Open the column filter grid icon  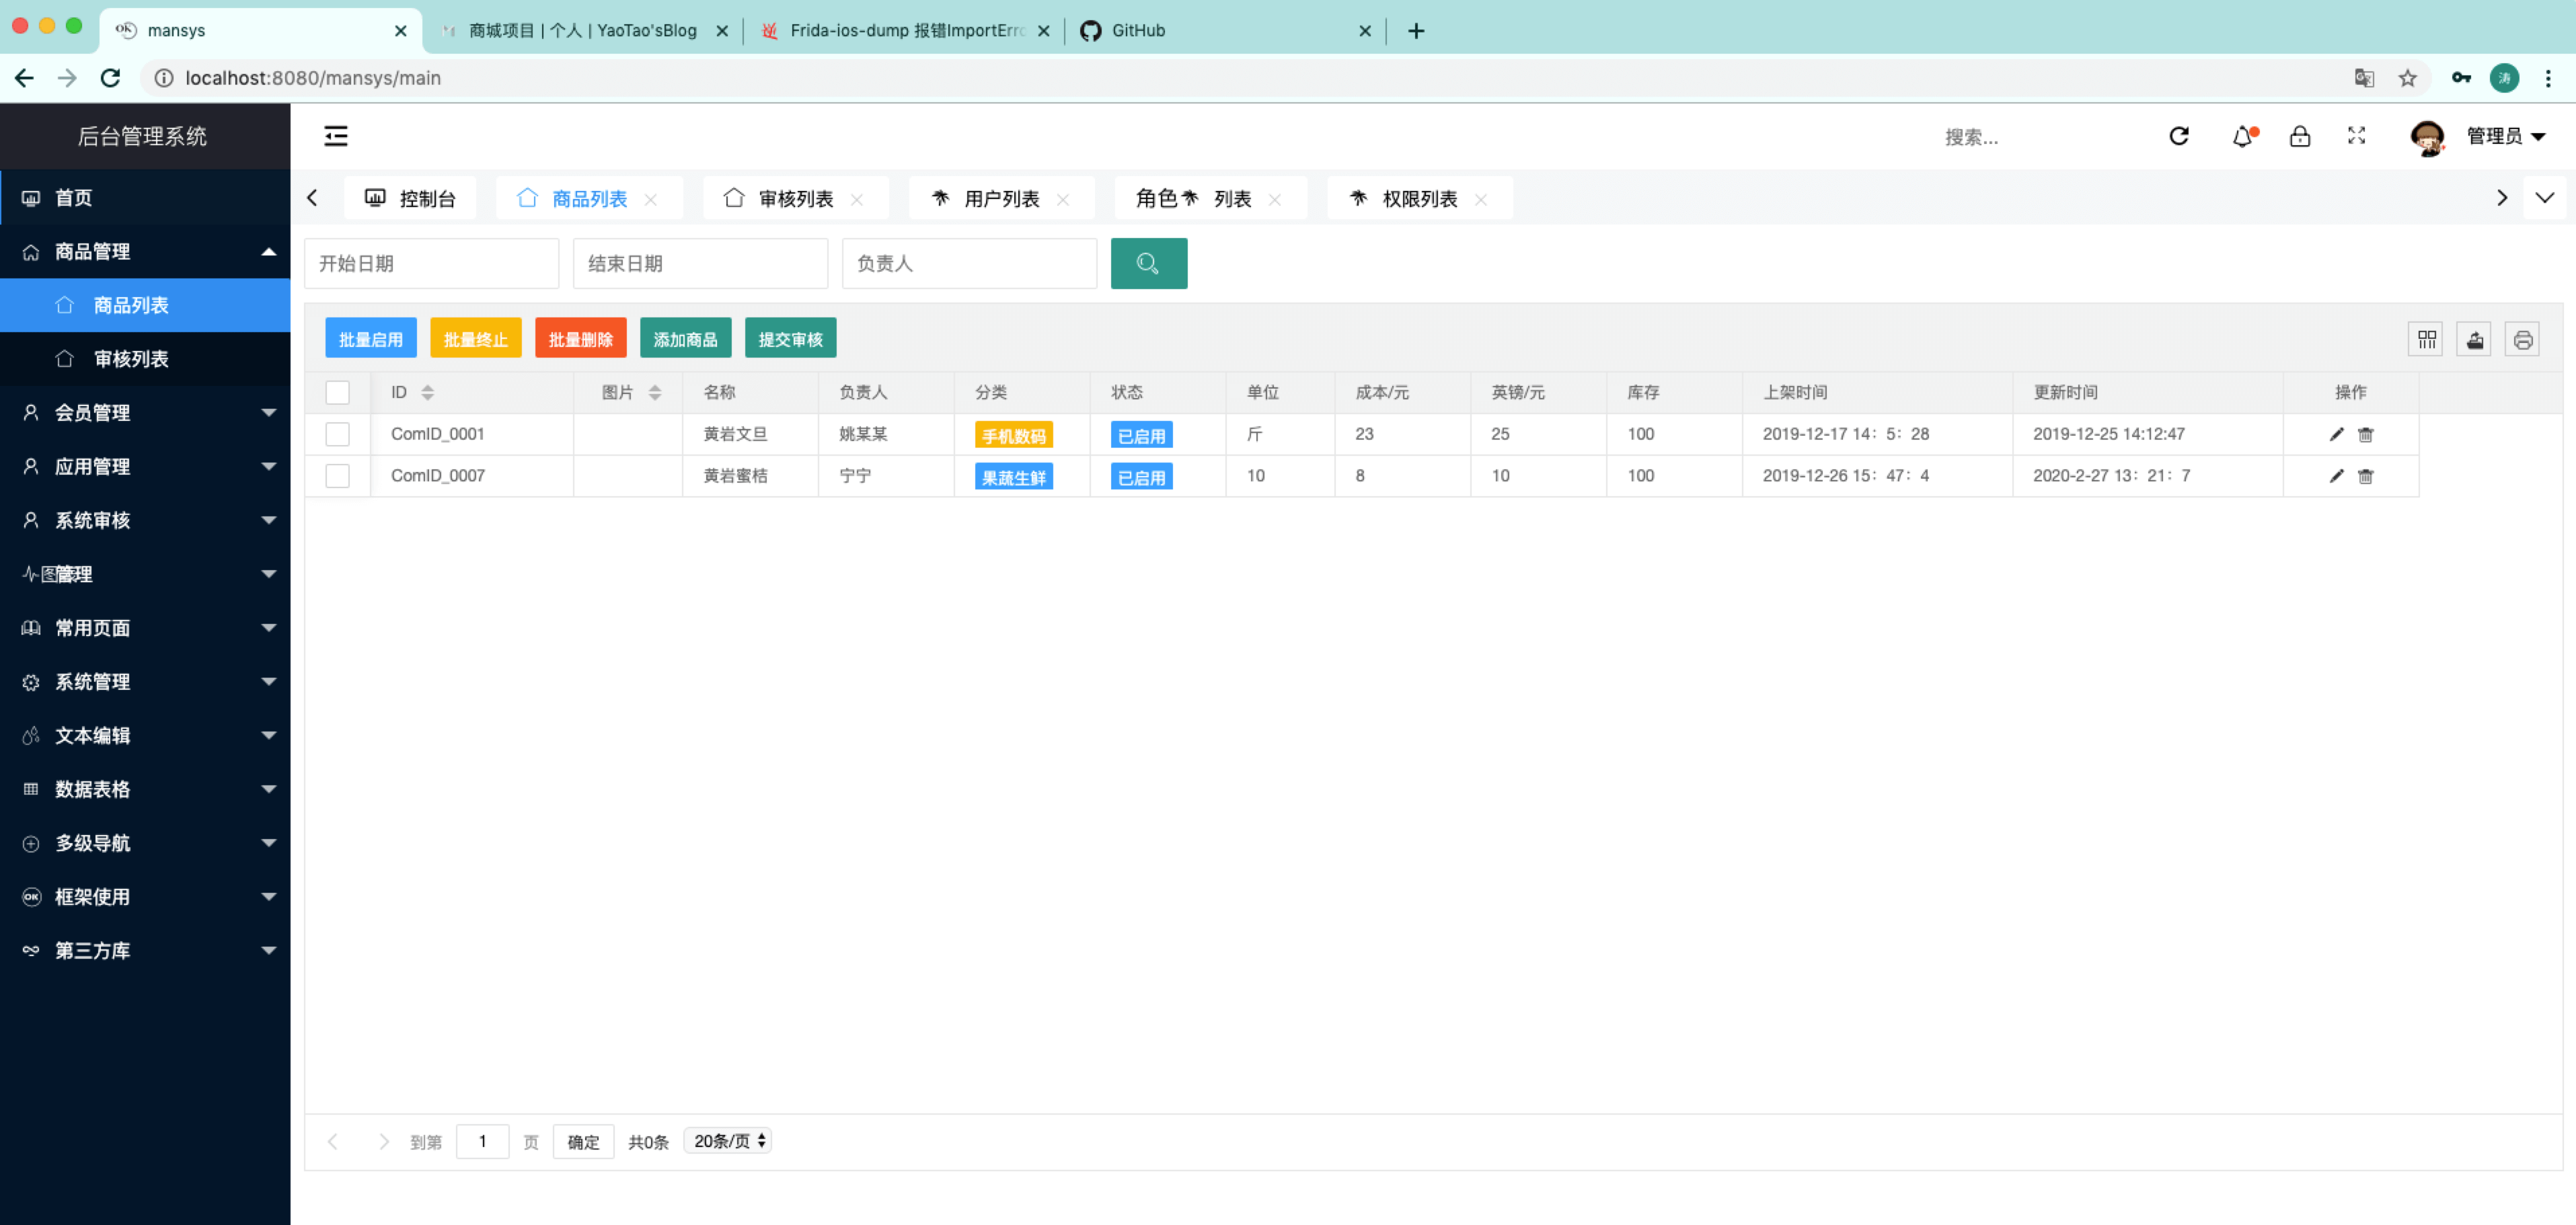click(2427, 340)
